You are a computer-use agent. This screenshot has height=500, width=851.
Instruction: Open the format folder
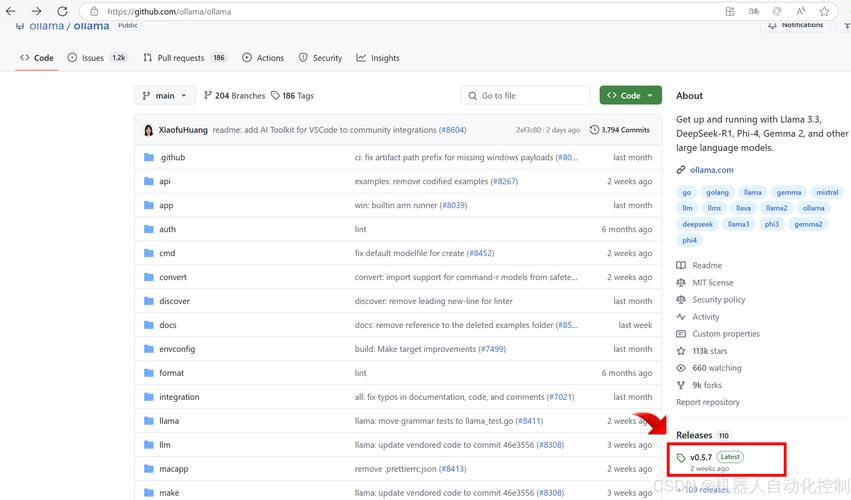click(x=172, y=373)
